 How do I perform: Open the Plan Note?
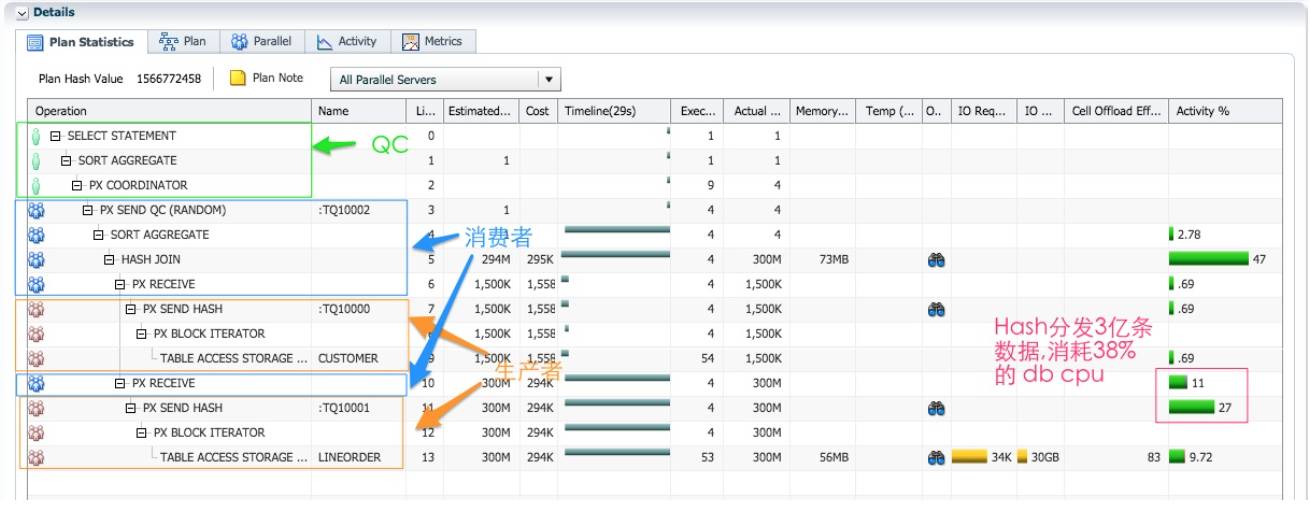(x=267, y=78)
